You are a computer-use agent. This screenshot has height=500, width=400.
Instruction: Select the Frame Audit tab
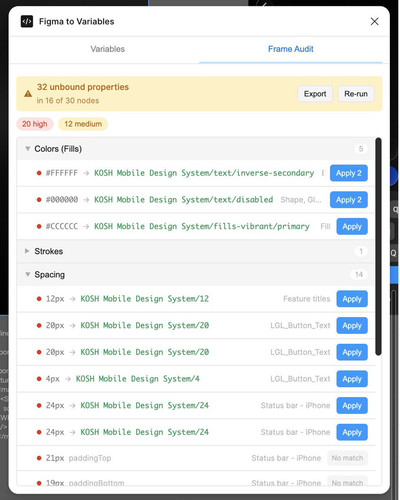(x=291, y=49)
